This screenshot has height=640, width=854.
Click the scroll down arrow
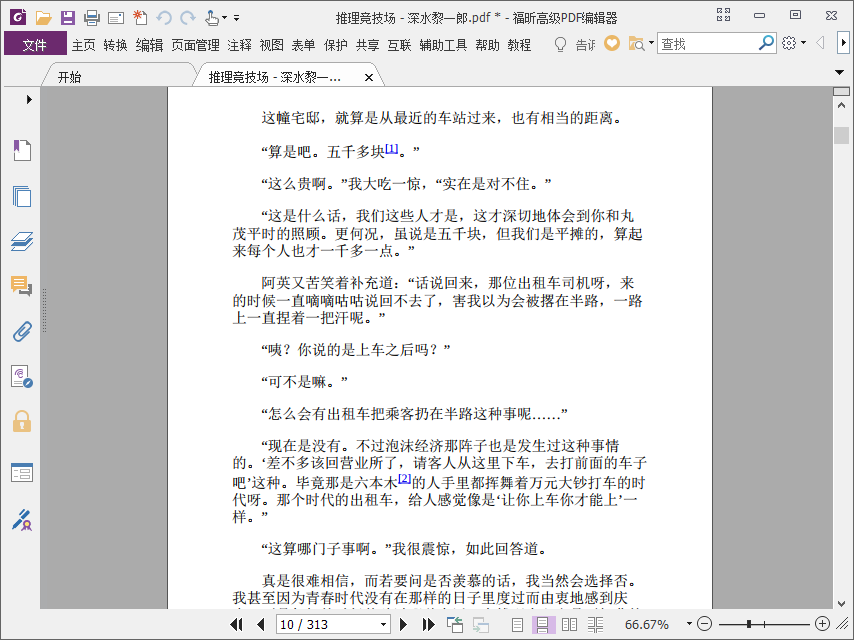tap(841, 604)
